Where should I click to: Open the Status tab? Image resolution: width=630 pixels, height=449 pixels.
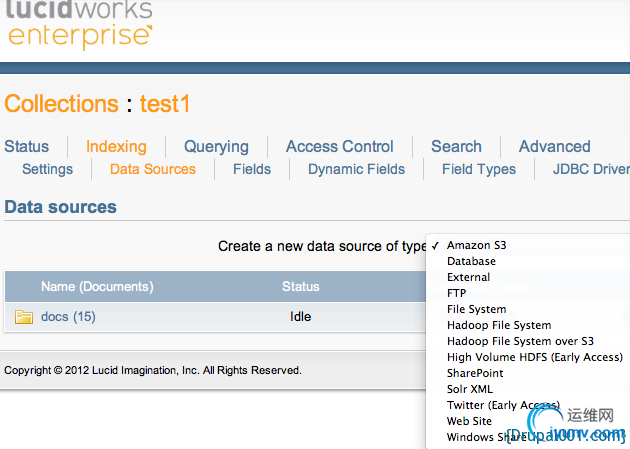click(27, 147)
